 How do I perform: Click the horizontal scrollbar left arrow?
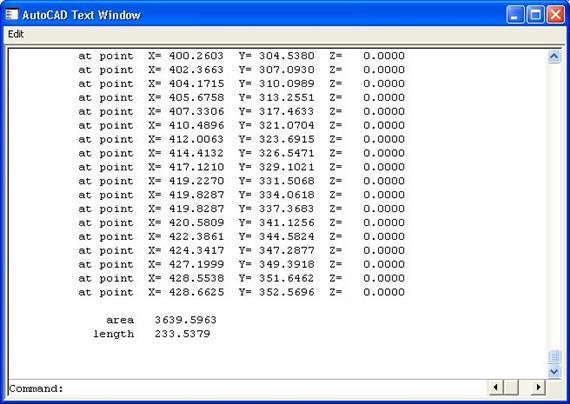coord(496,387)
